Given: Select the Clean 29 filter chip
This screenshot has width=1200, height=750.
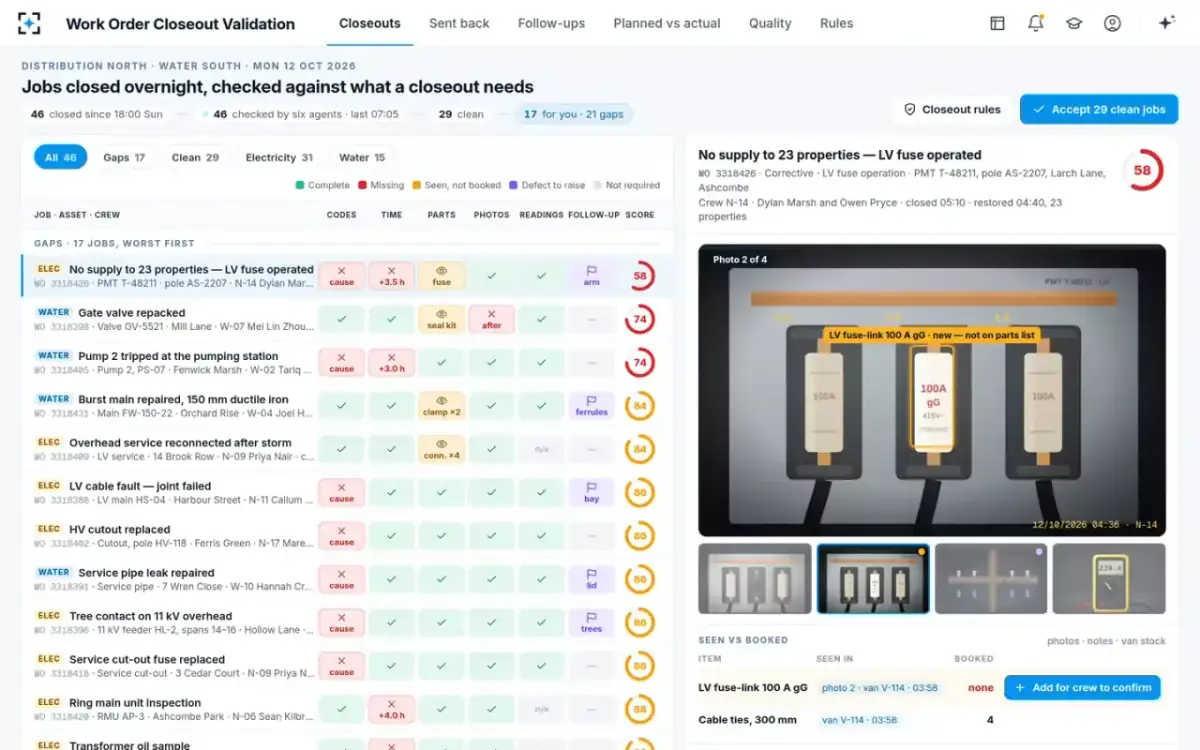Looking at the screenshot, I should 195,157.
